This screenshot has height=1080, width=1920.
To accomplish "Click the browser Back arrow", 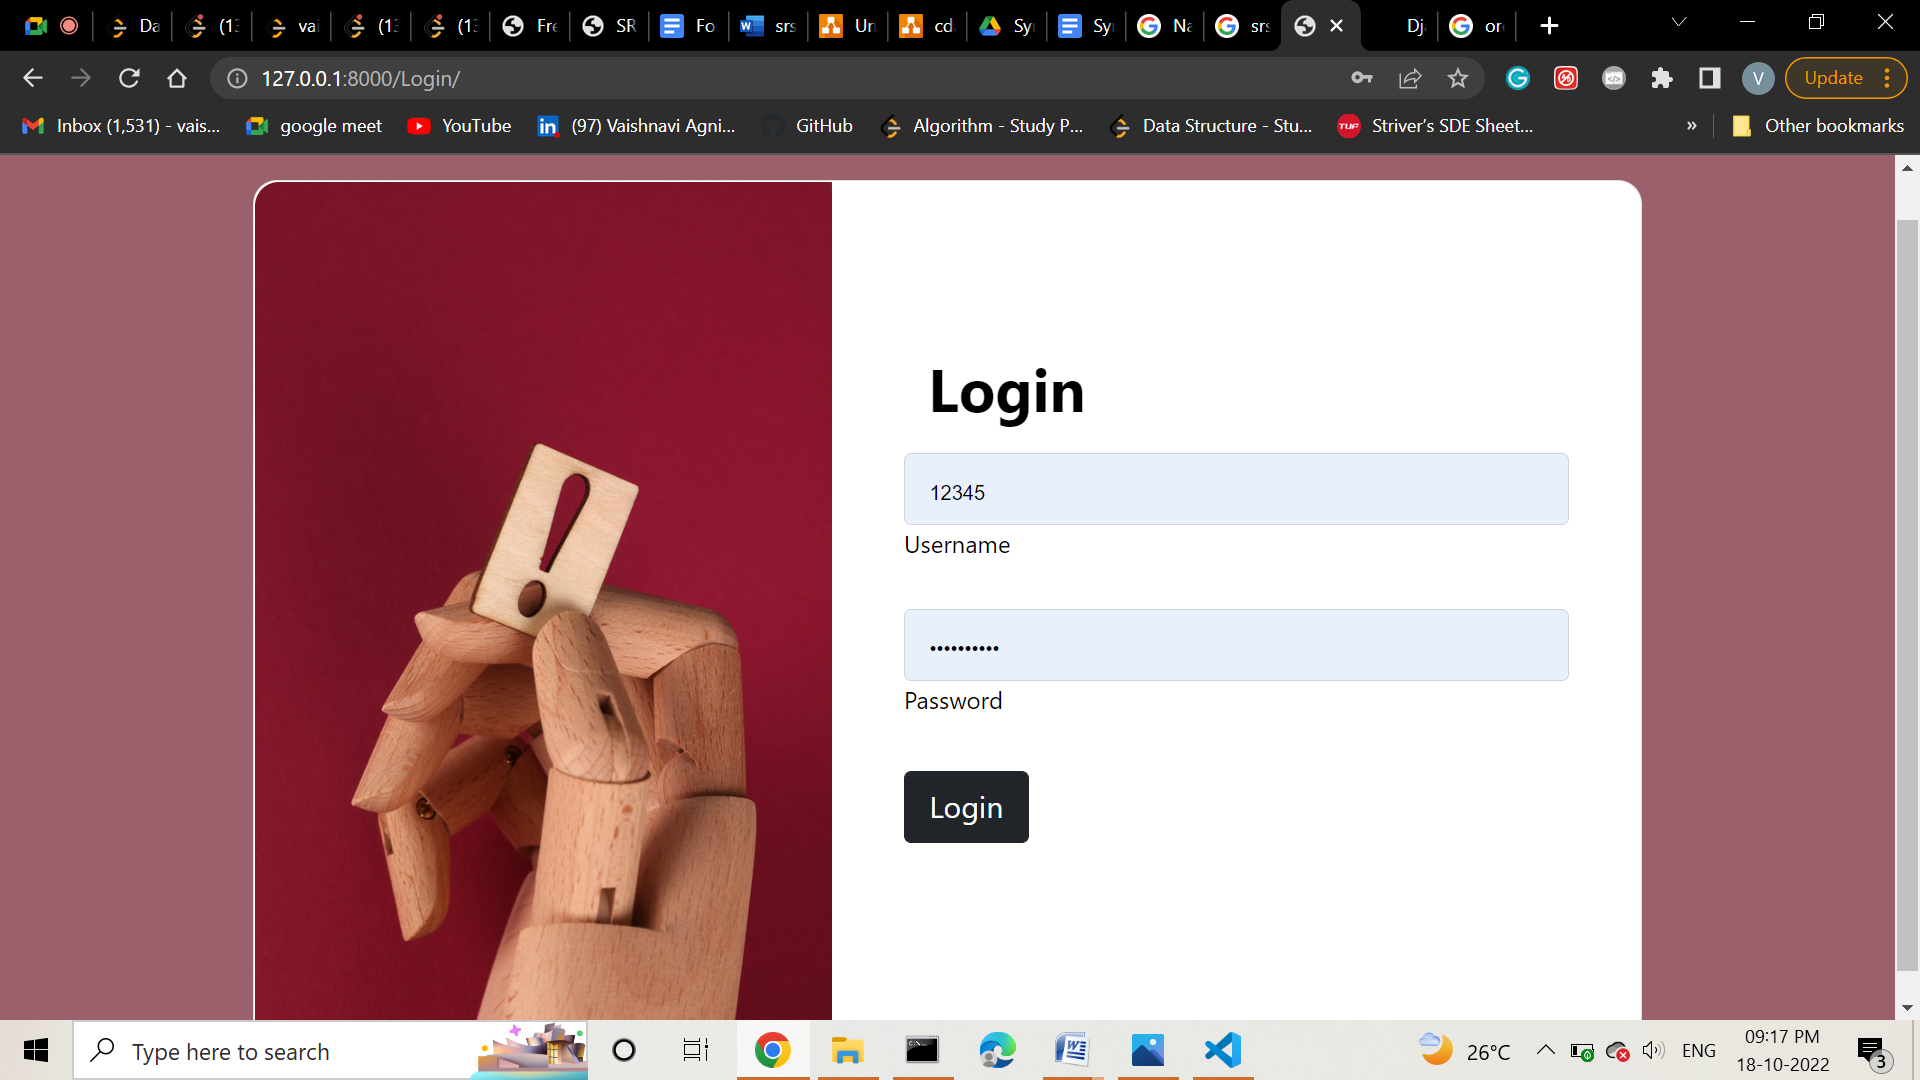I will tap(33, 78).
